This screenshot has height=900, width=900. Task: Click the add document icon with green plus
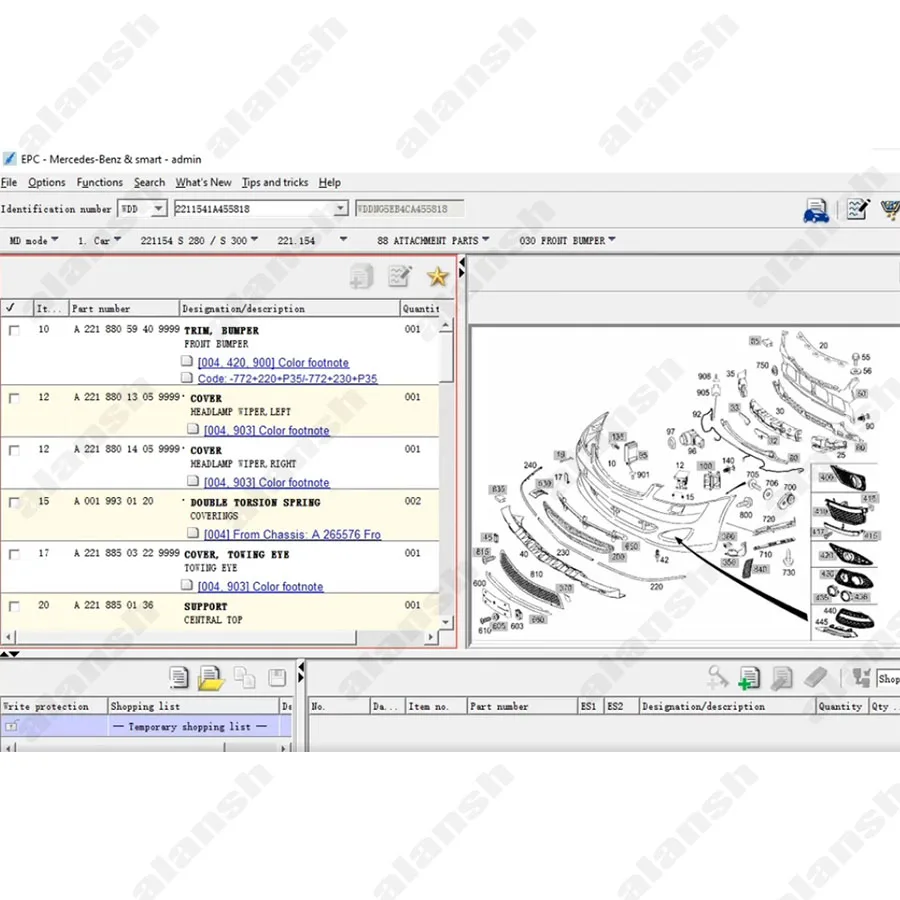748,678
